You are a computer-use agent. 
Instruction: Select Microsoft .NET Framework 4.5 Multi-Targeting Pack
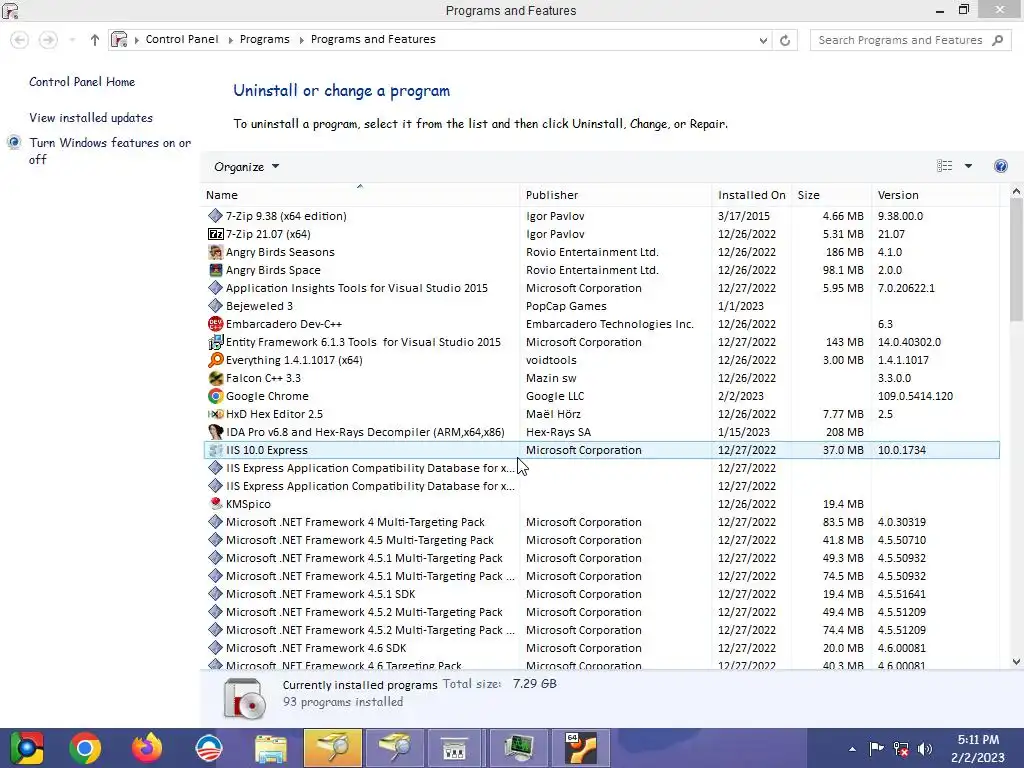coord(600,540)
